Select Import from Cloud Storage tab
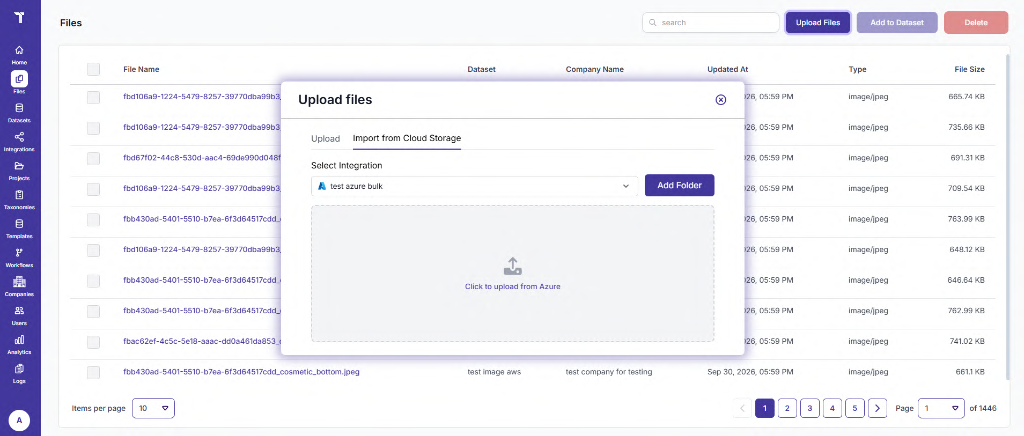Viewport: 1024px width, 436px height. tap(407, 138)
